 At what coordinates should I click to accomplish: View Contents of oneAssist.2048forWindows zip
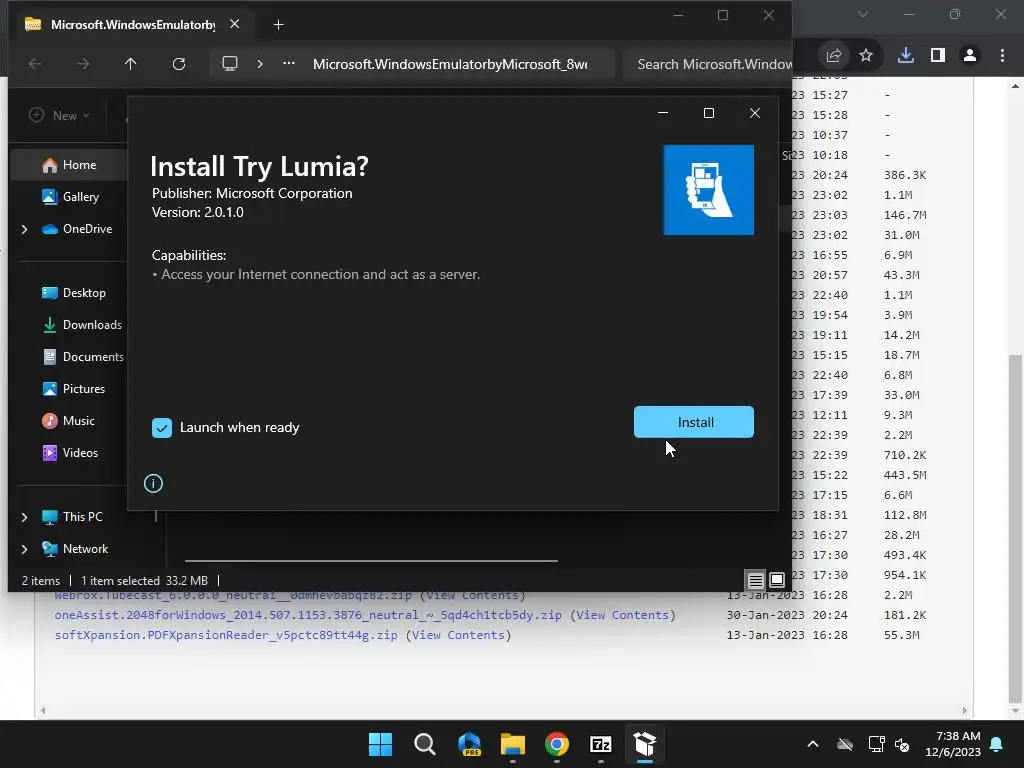point(622,615)
